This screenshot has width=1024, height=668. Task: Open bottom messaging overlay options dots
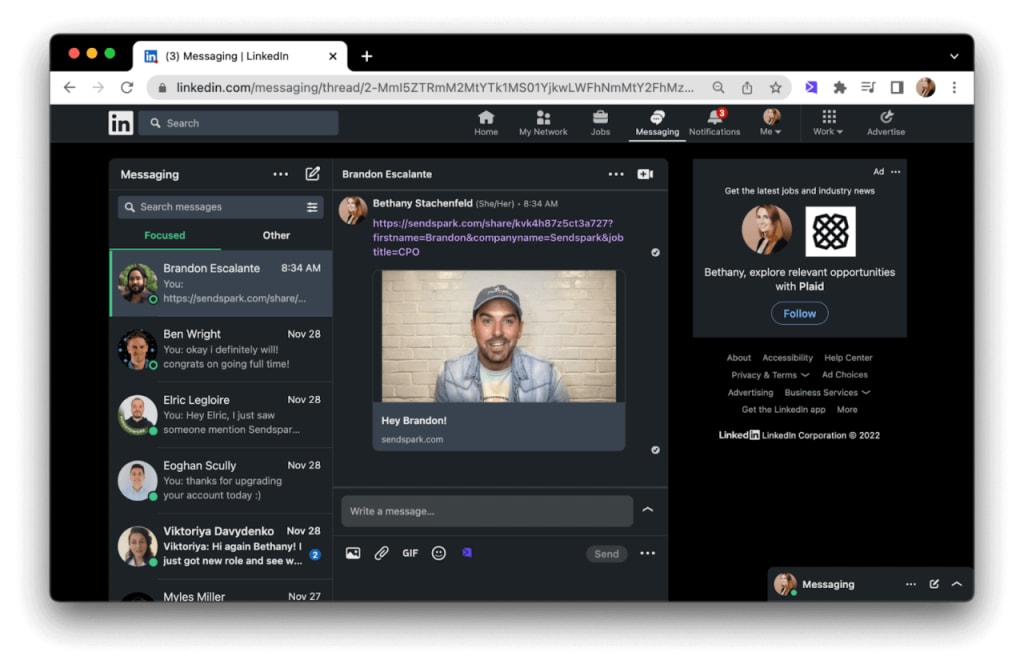[911, 584]
